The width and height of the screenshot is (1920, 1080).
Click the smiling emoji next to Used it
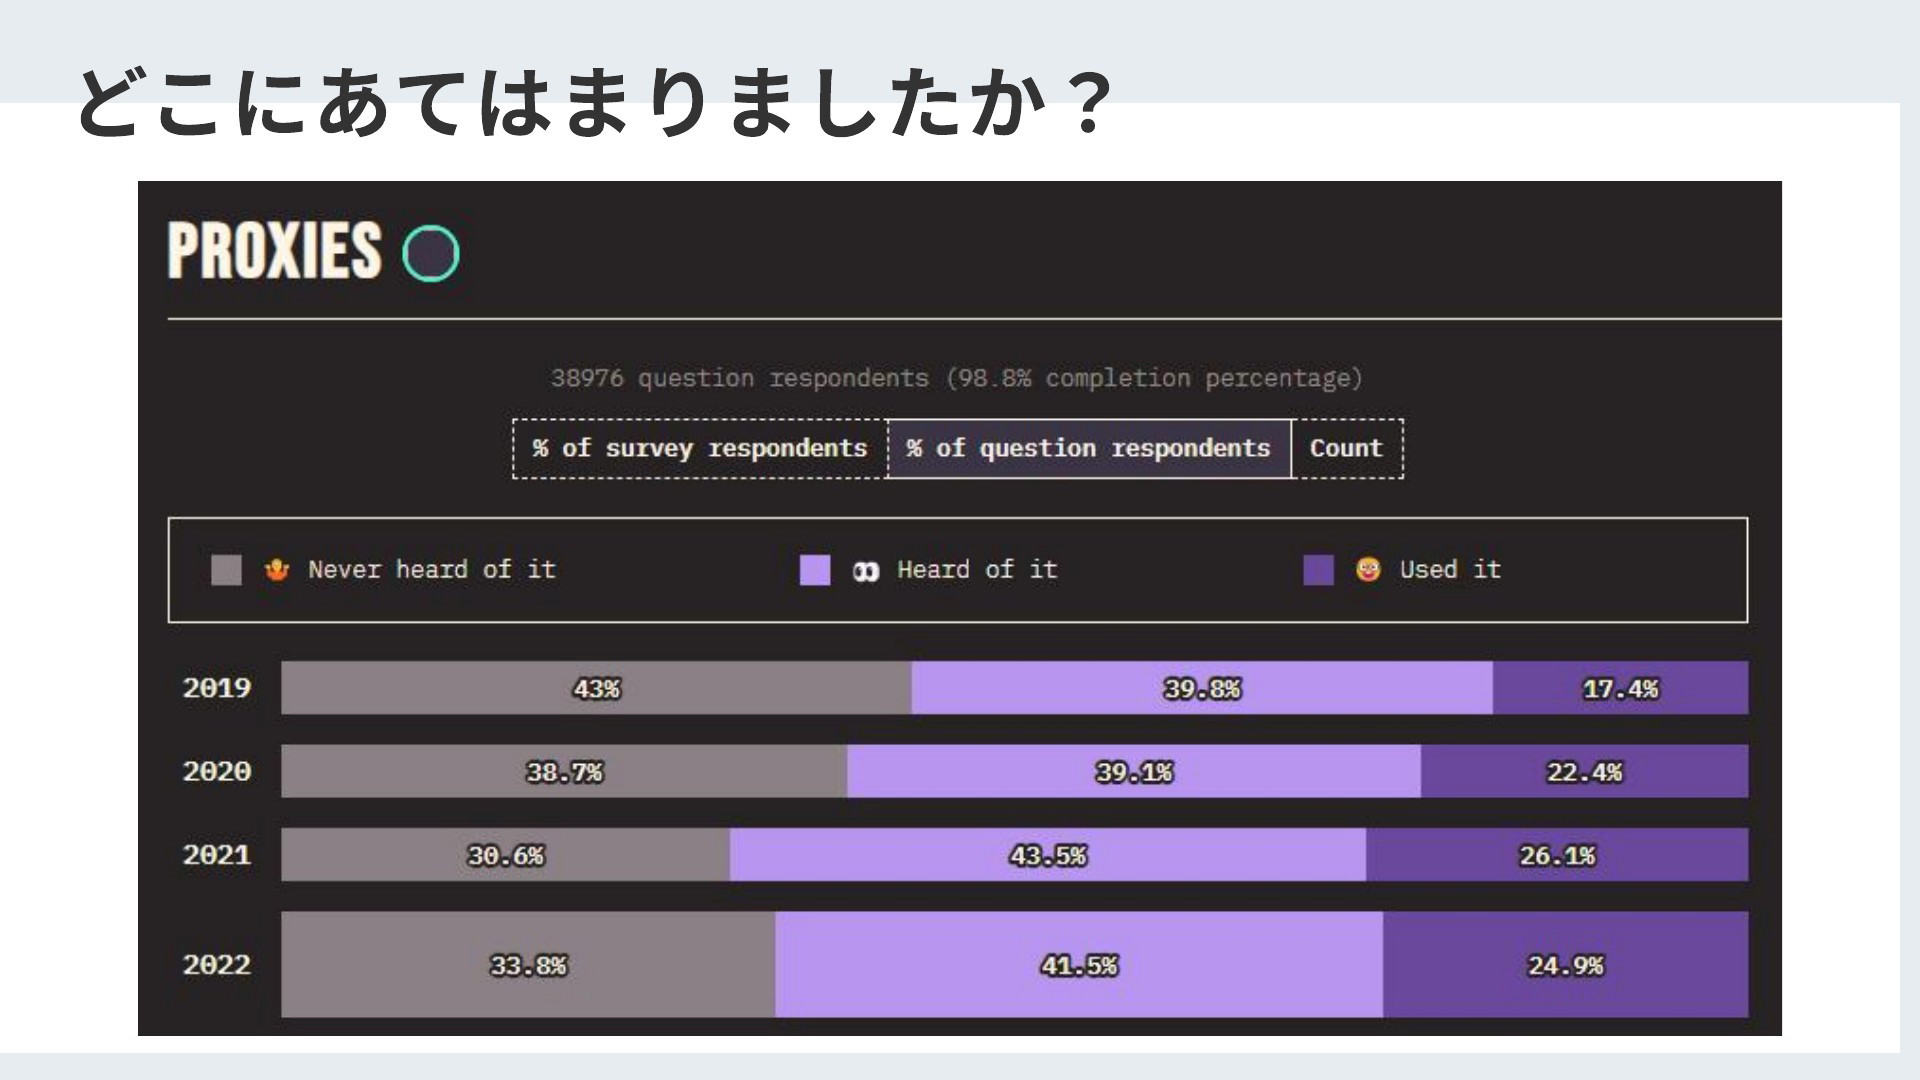(1368, 570)
